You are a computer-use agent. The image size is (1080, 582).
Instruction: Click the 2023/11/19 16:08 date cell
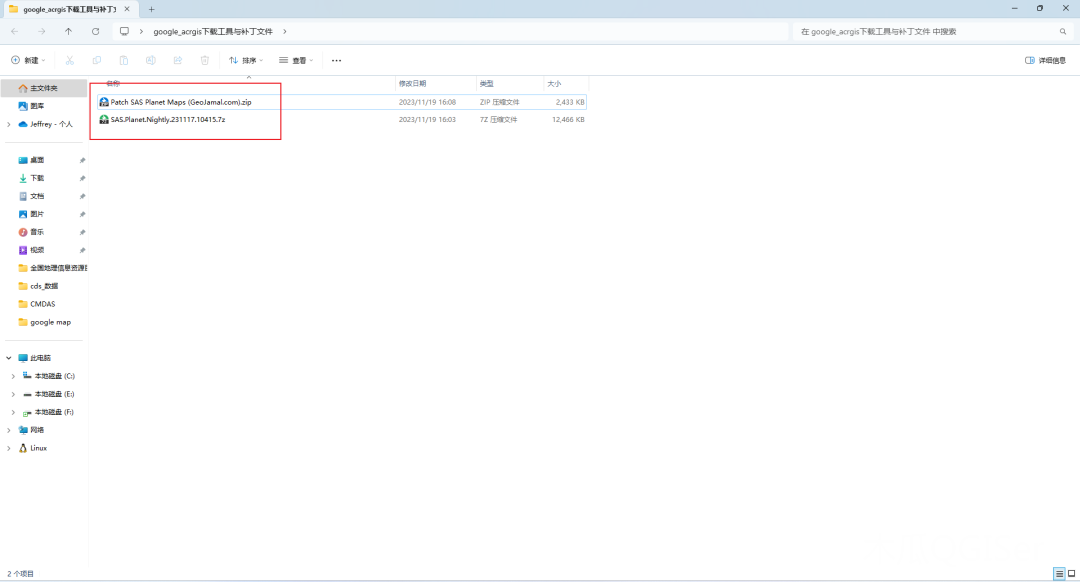427,102
